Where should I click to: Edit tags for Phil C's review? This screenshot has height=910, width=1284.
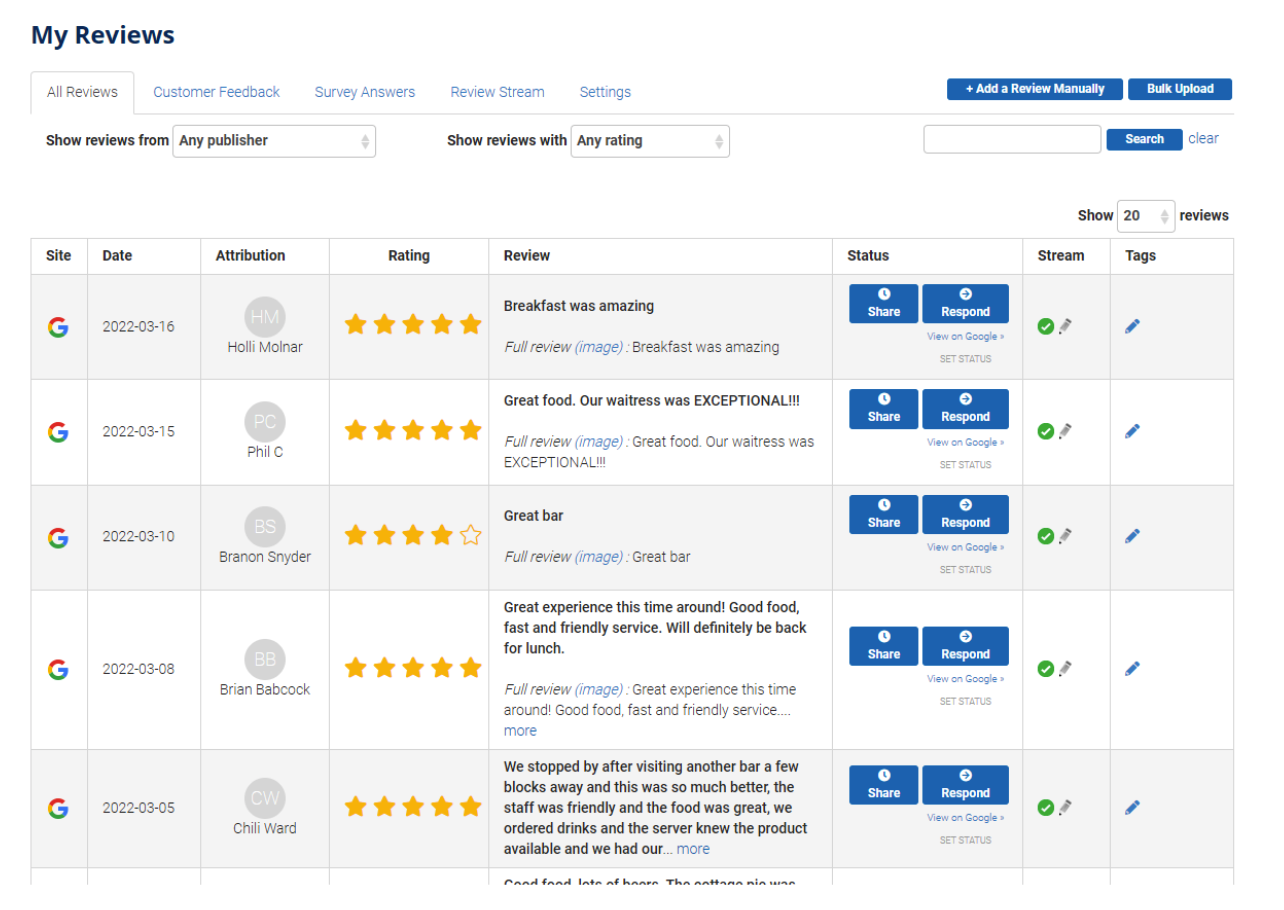click(x=1132, y=431)
